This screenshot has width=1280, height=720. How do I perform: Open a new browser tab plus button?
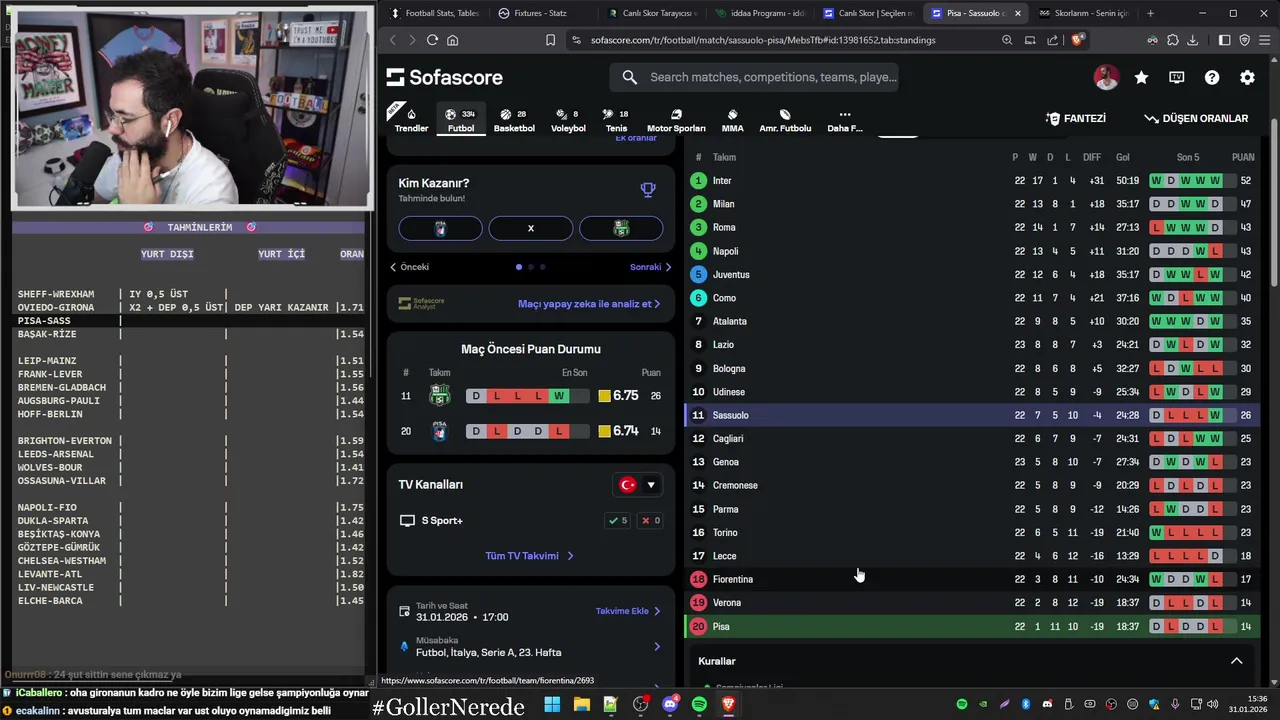[x=1150, y=13]
